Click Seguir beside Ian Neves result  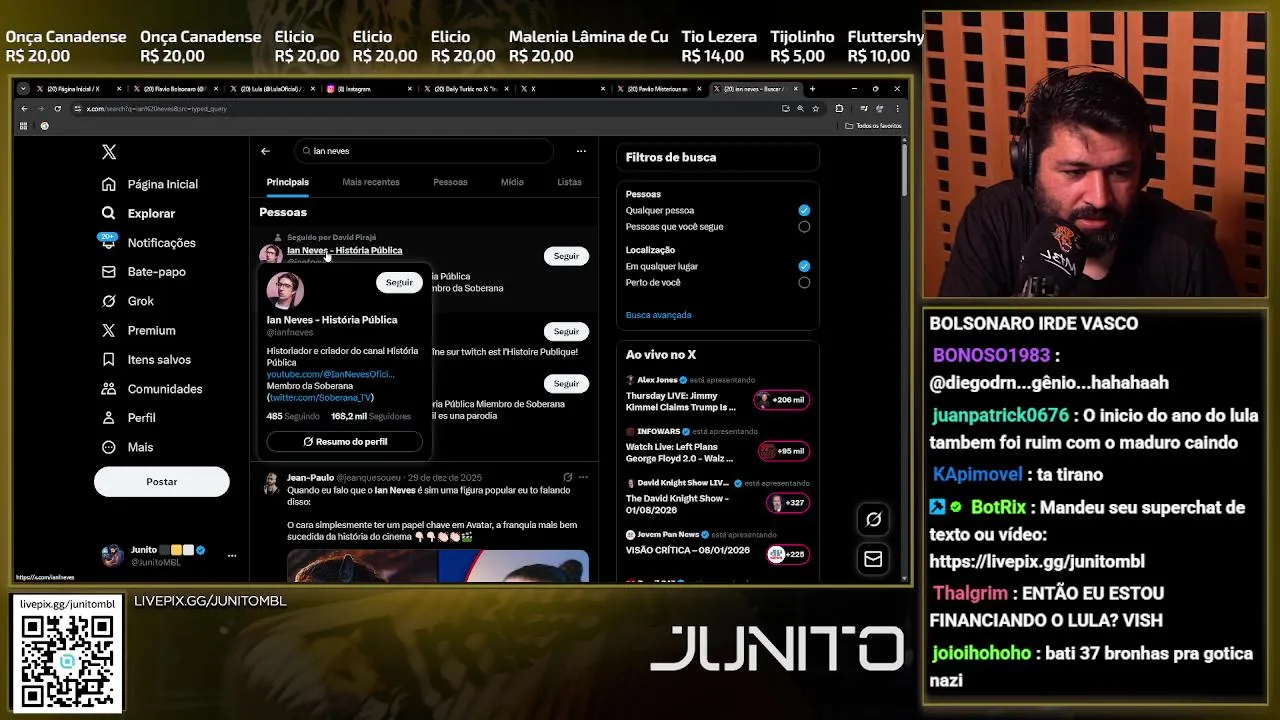[566, 256]
